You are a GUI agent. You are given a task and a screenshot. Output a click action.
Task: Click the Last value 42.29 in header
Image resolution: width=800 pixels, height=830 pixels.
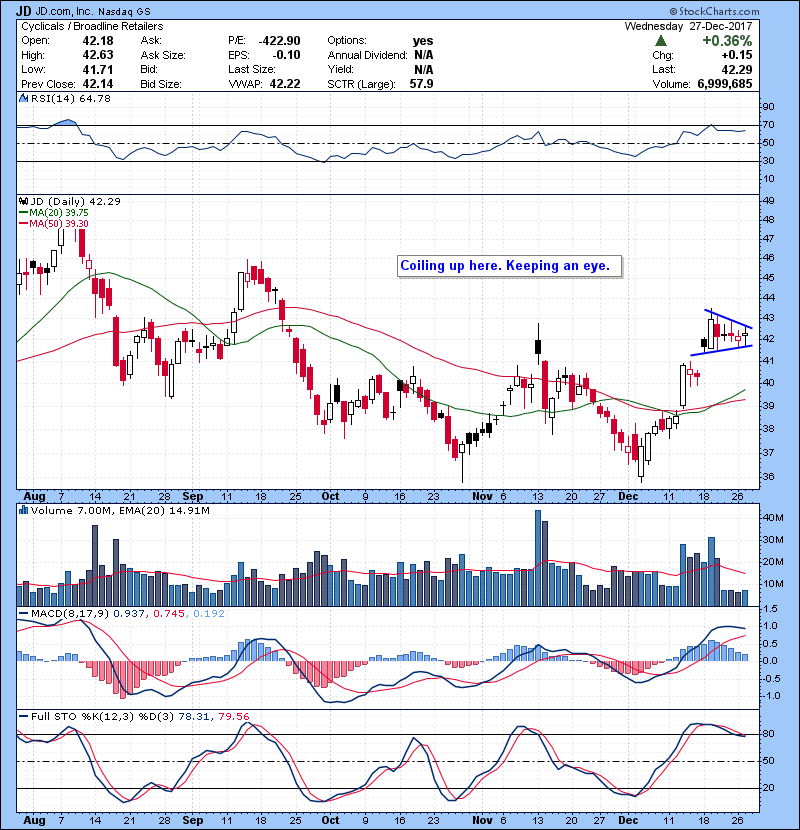(736, 69)
